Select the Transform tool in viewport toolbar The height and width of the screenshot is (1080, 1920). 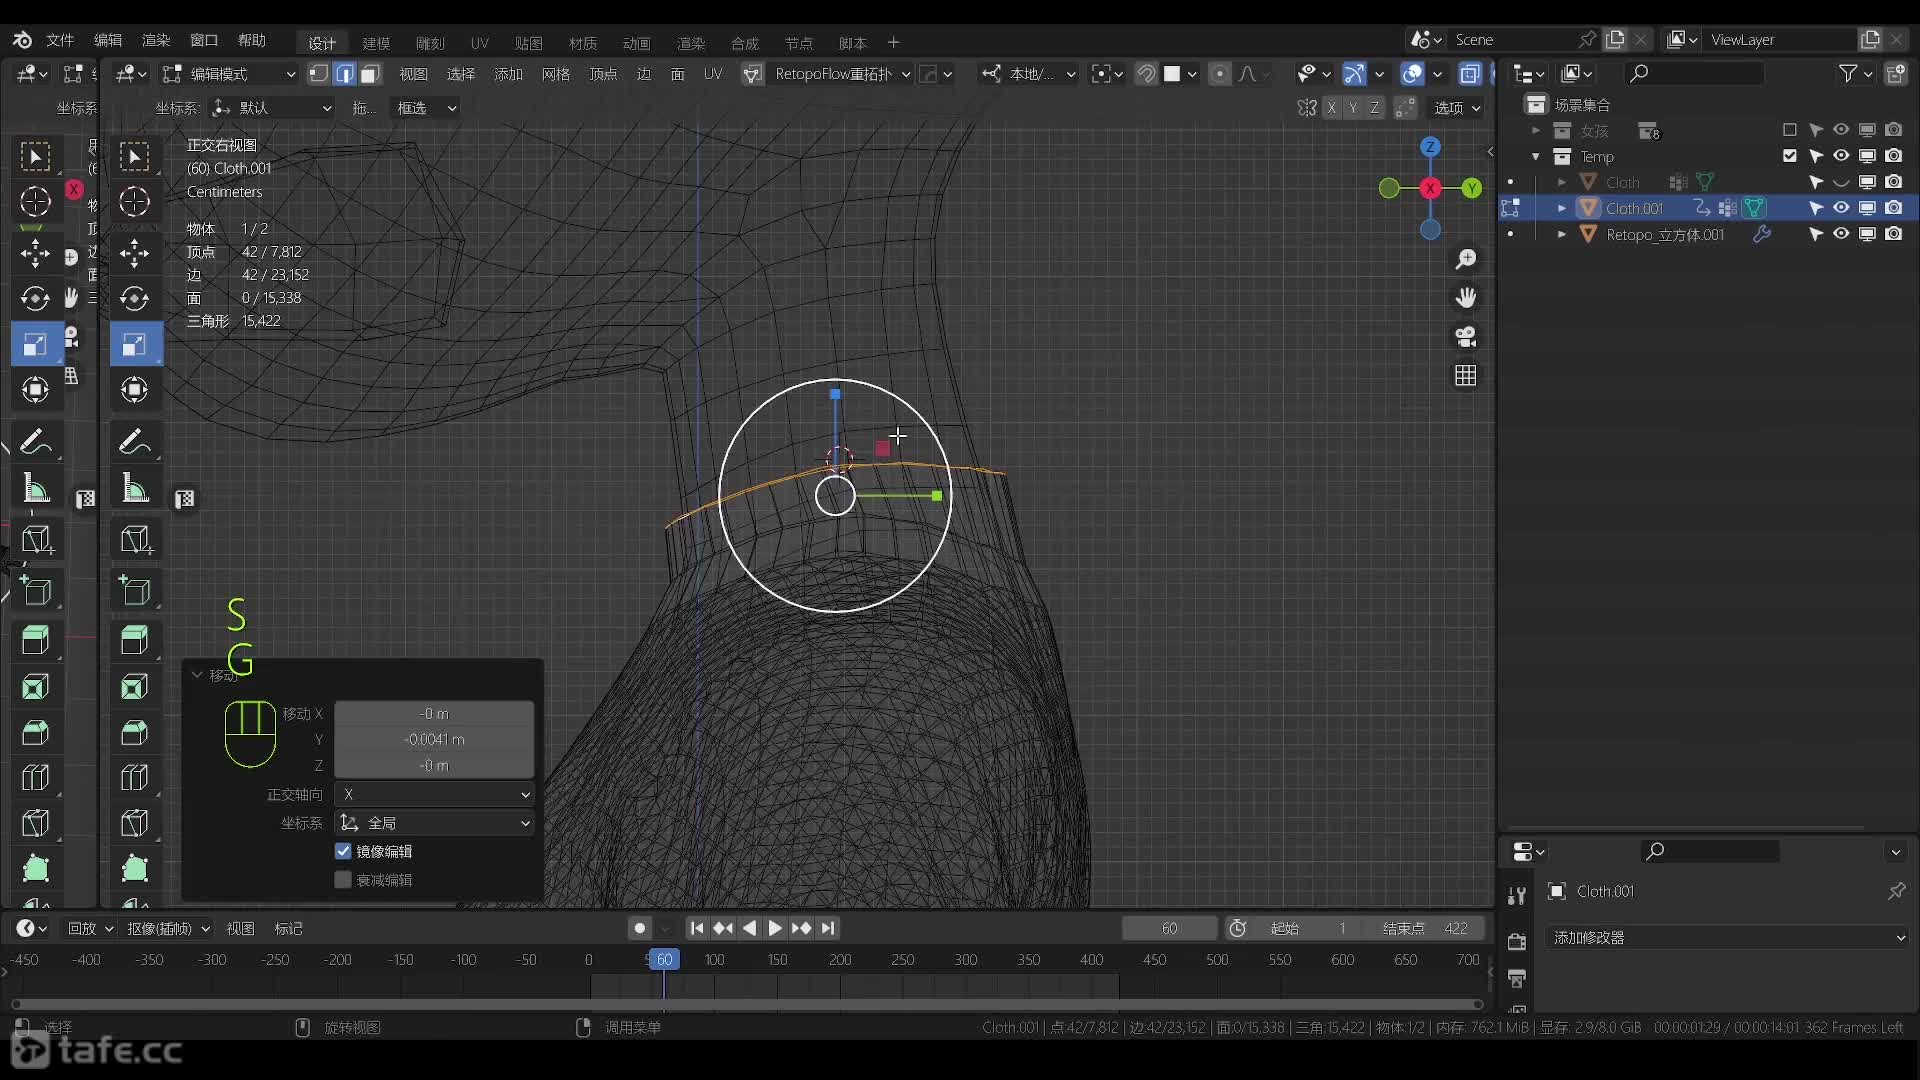pos(134,390)
